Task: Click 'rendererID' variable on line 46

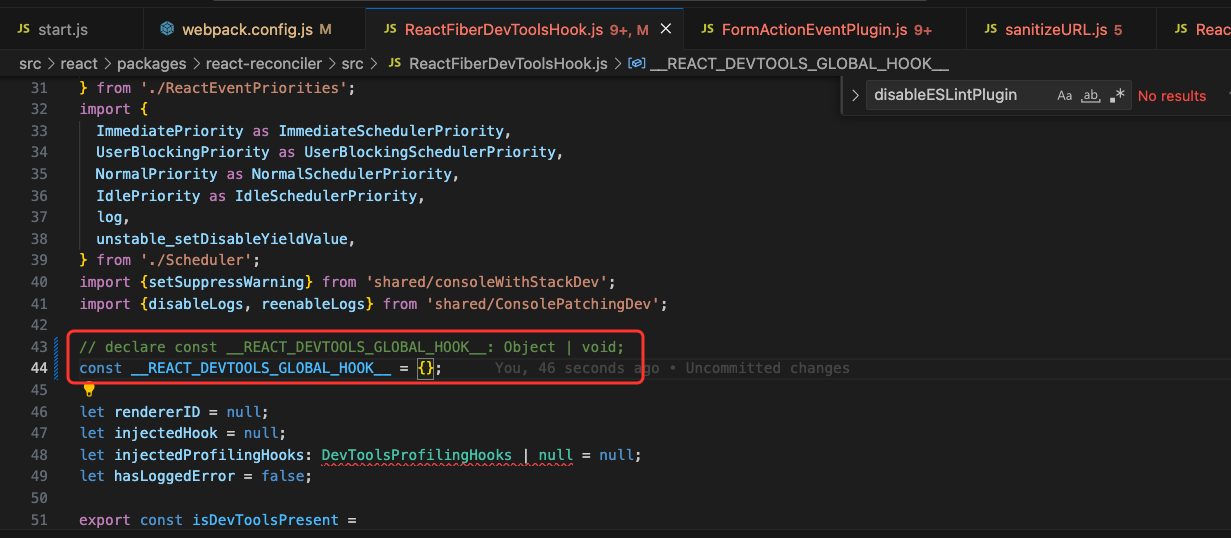Action: 157,411
